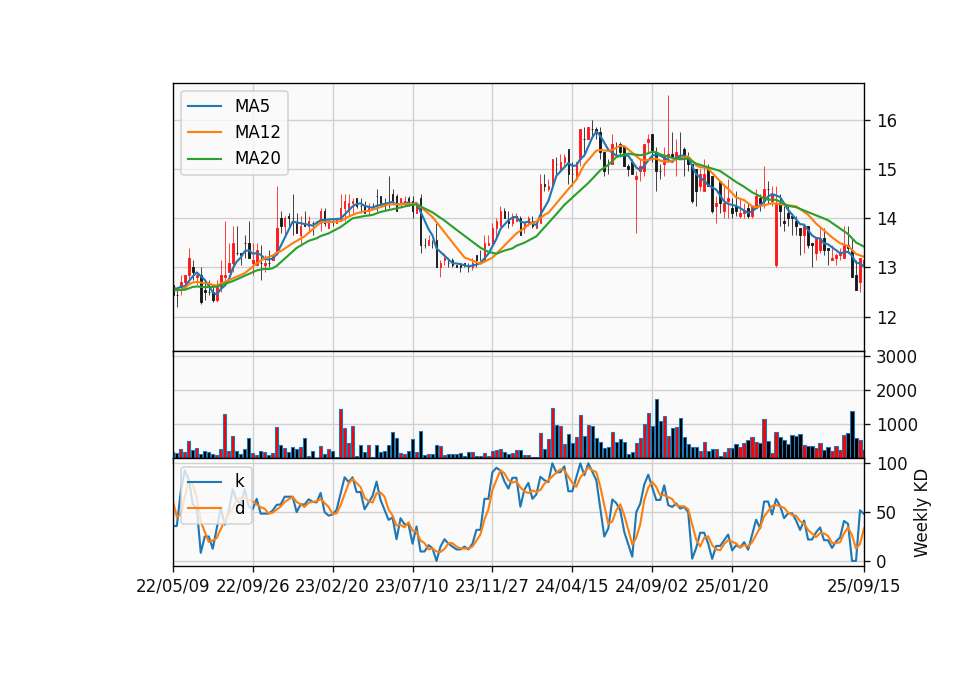Click the MA5 legend label
The height and width of the screenshot is (690, 960).
252,106
